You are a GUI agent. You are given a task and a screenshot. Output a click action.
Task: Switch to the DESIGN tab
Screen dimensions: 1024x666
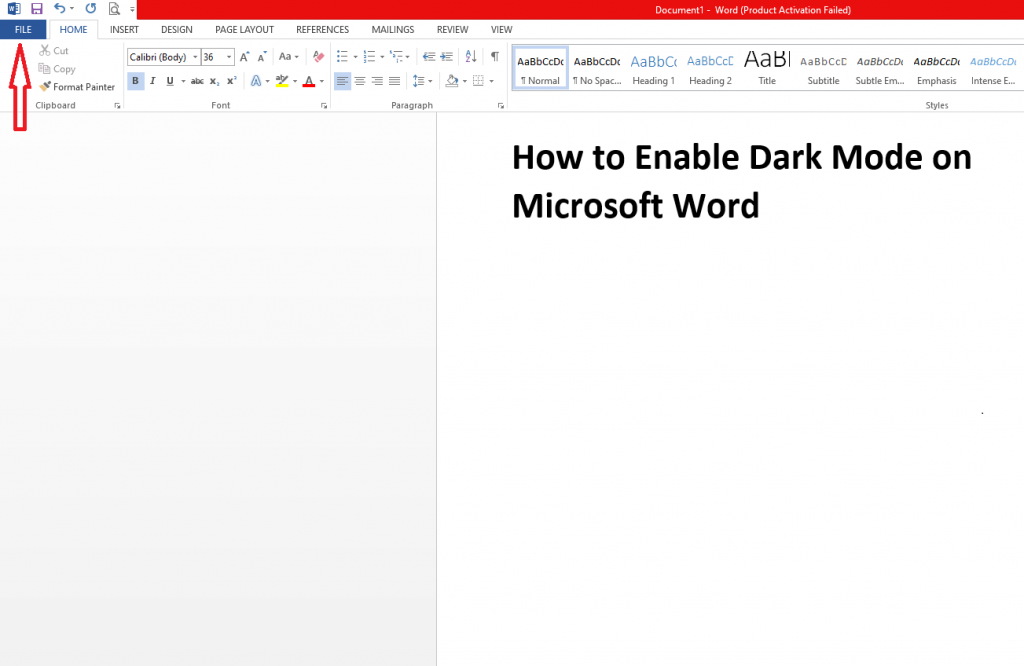click(x=176, y=29)
